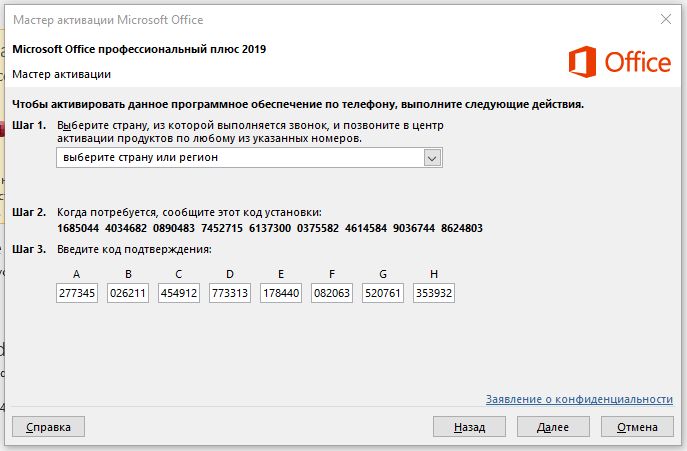Screen dimensions: 687x451
Task: Click confirmation code field A
Action: pos(77,294)
